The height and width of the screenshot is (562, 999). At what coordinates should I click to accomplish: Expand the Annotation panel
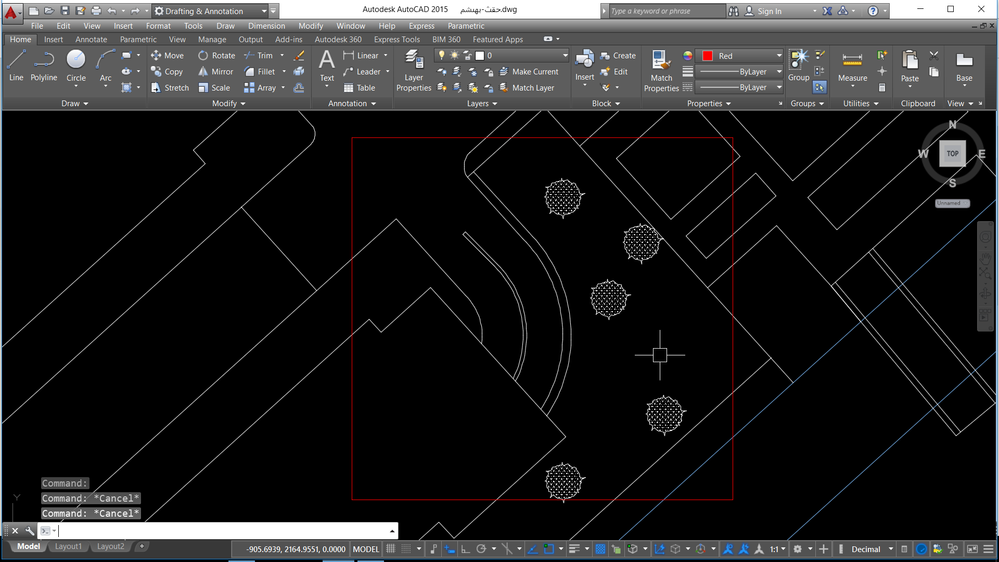tap(352, 103)
